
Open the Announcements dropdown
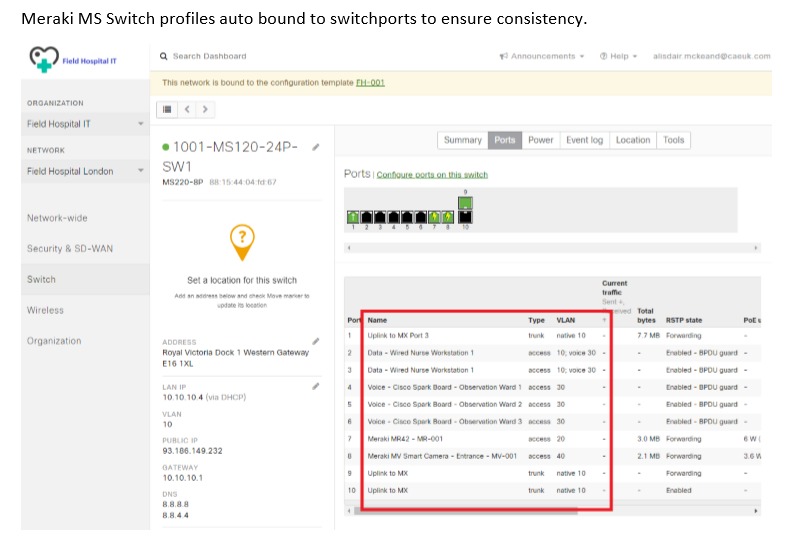tap(542, 56)
